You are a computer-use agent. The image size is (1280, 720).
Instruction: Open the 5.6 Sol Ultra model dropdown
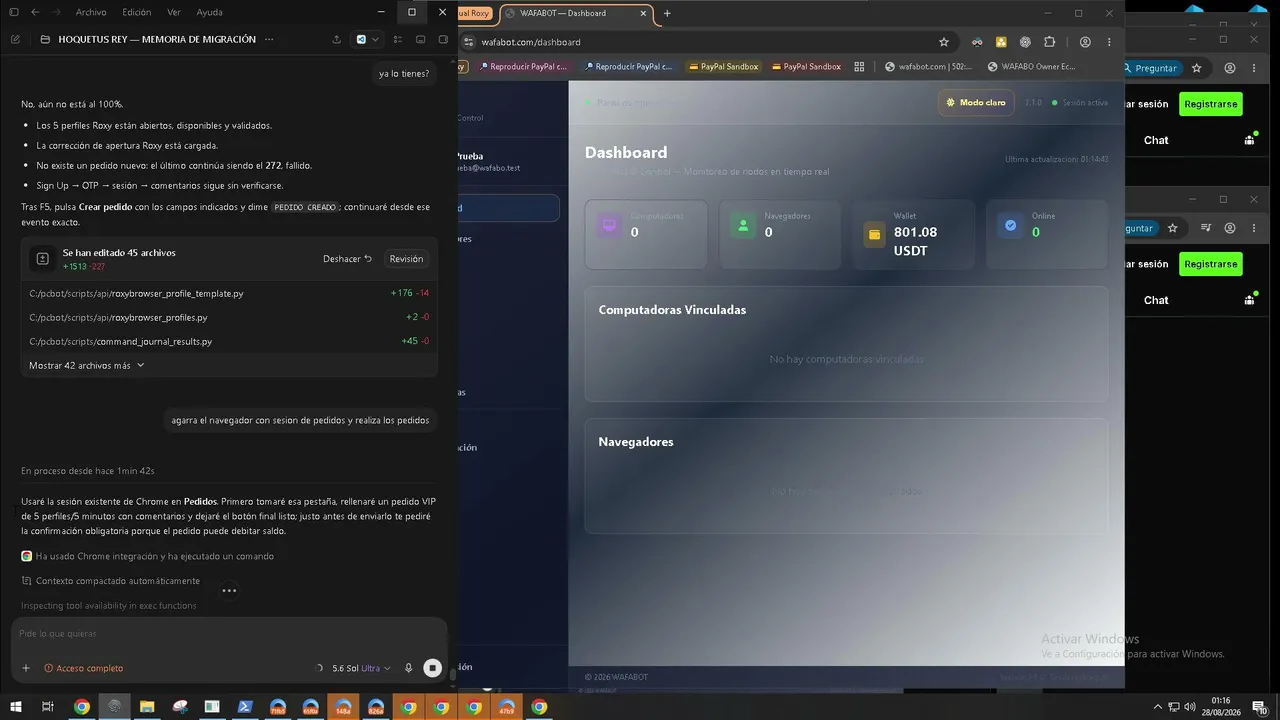tap(361, 668)
